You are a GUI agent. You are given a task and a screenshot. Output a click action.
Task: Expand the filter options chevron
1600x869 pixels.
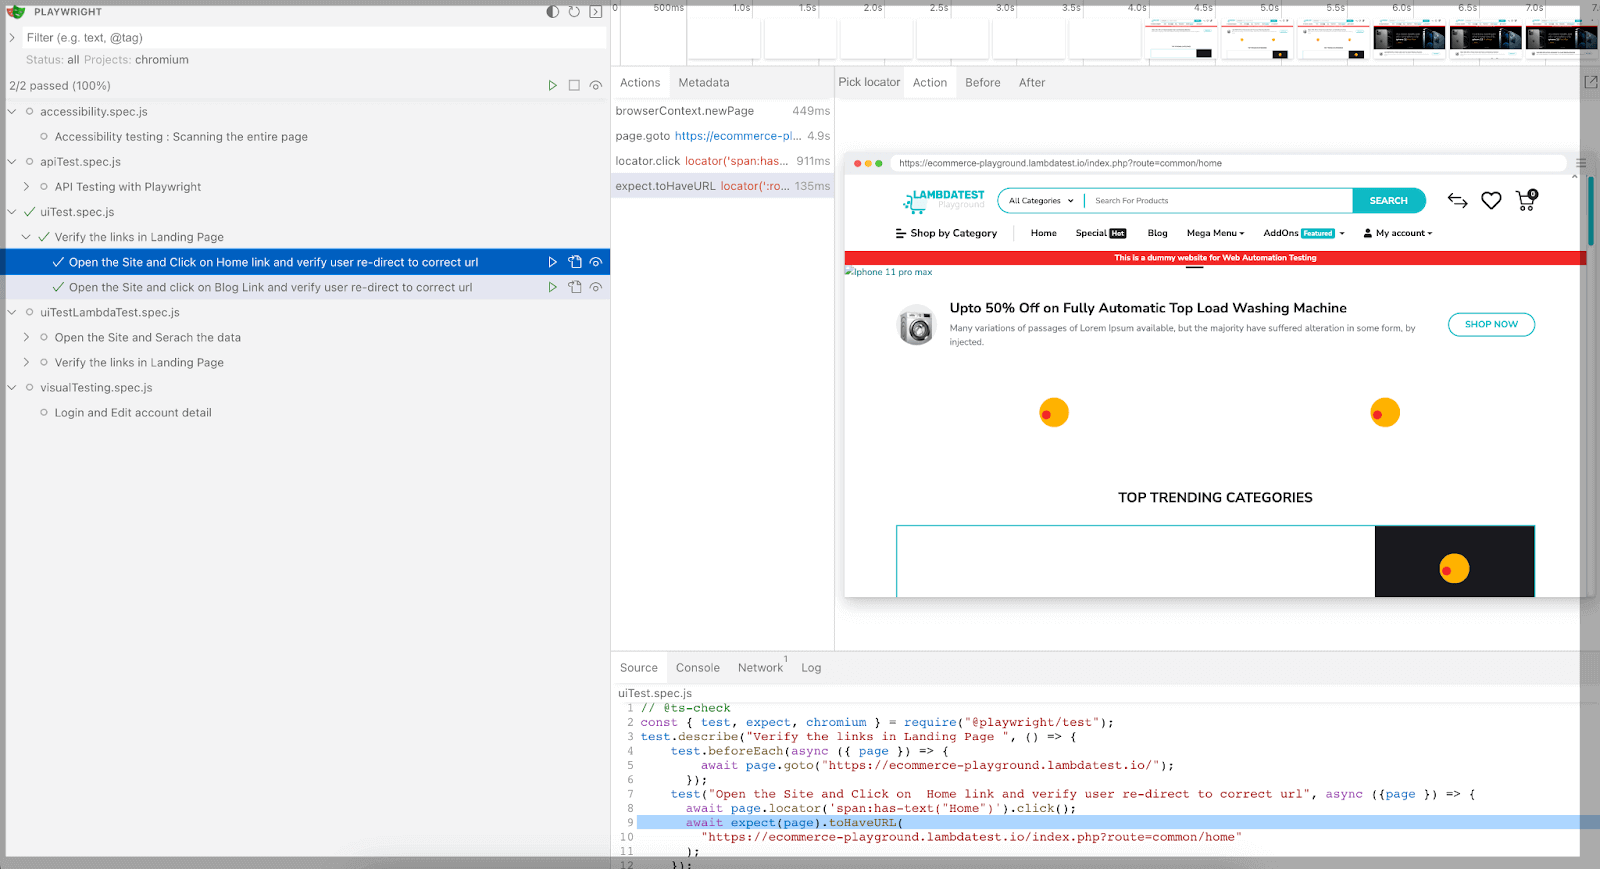[x=12, y=38]
